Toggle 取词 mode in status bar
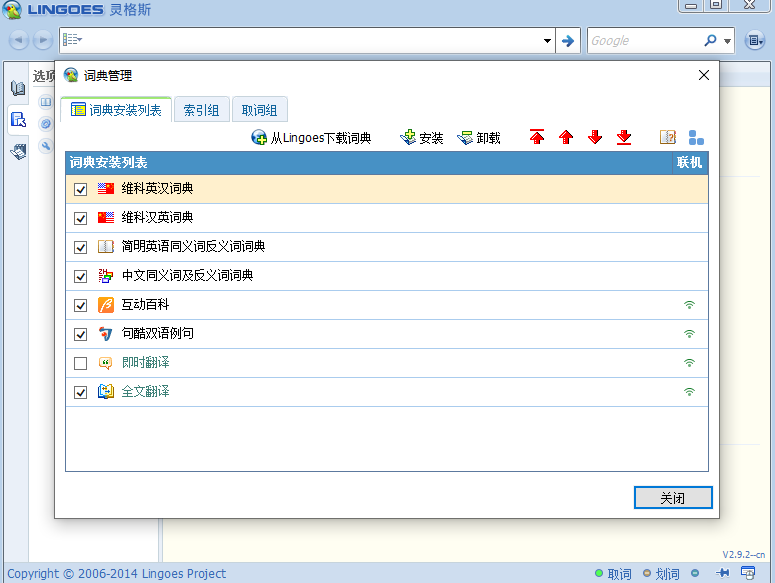Screen dimensions: 775x583 [613, 574]
